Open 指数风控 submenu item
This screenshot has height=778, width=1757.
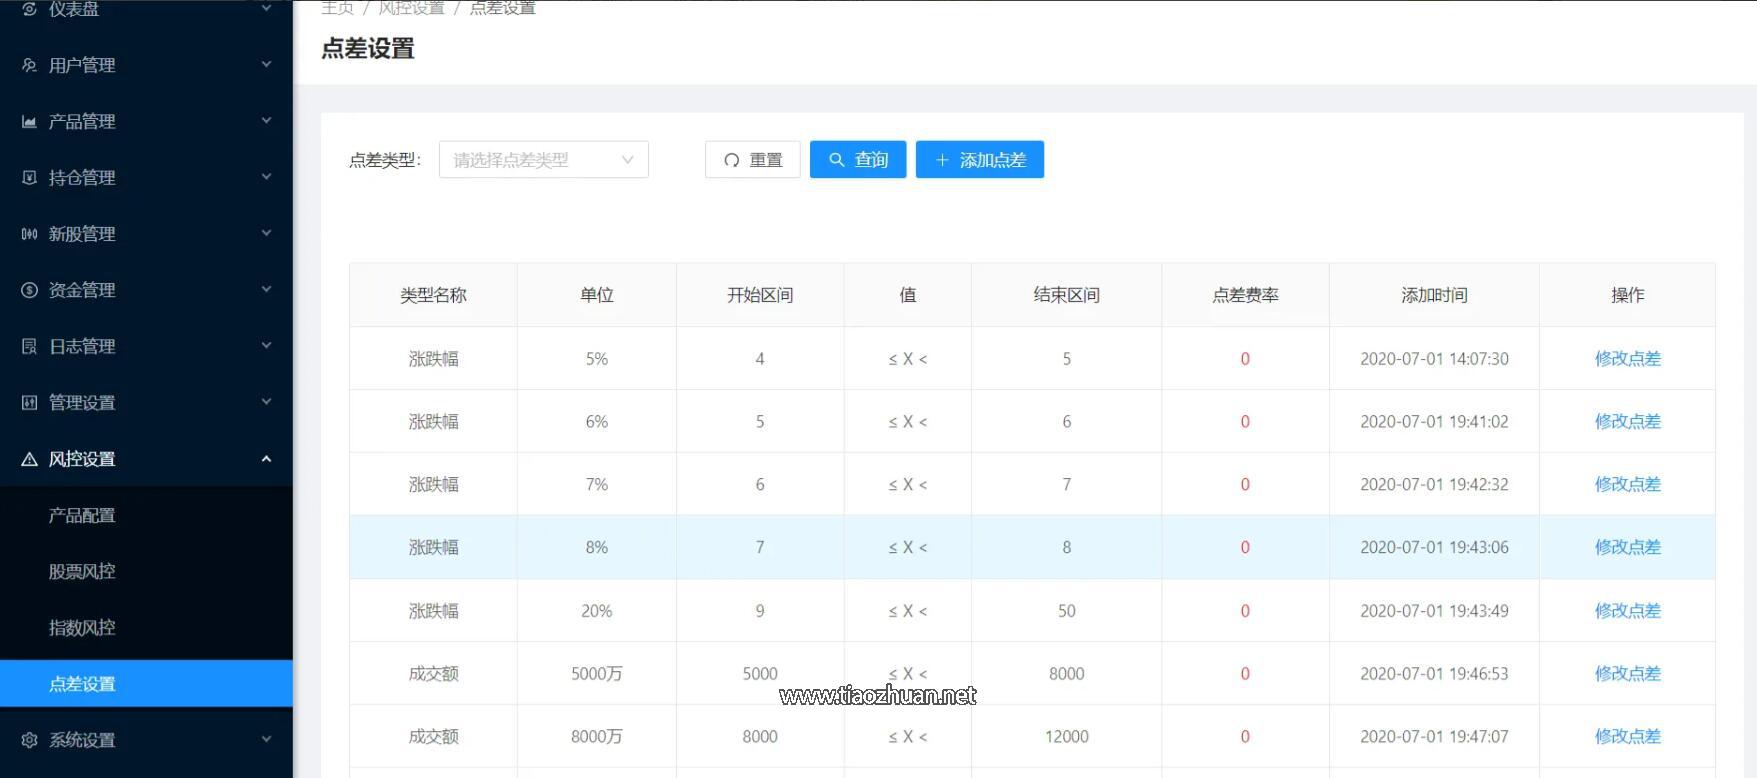(146, 628)
